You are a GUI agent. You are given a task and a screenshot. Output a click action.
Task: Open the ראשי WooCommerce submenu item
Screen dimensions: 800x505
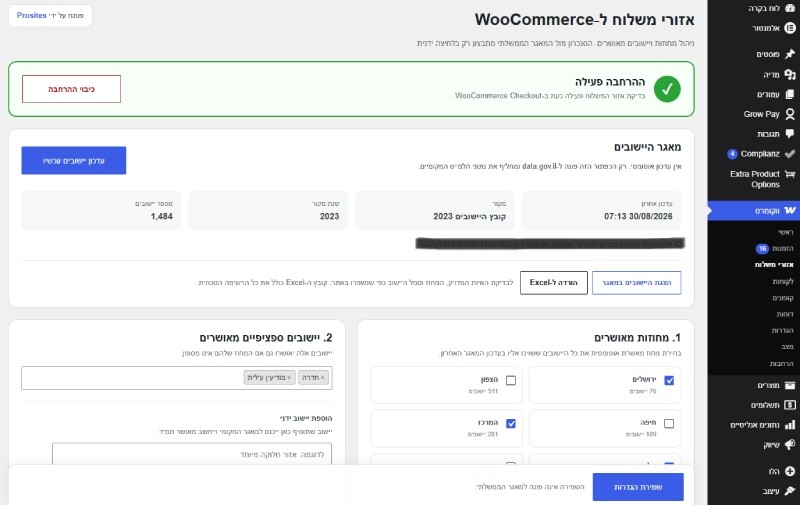[786, 232]
